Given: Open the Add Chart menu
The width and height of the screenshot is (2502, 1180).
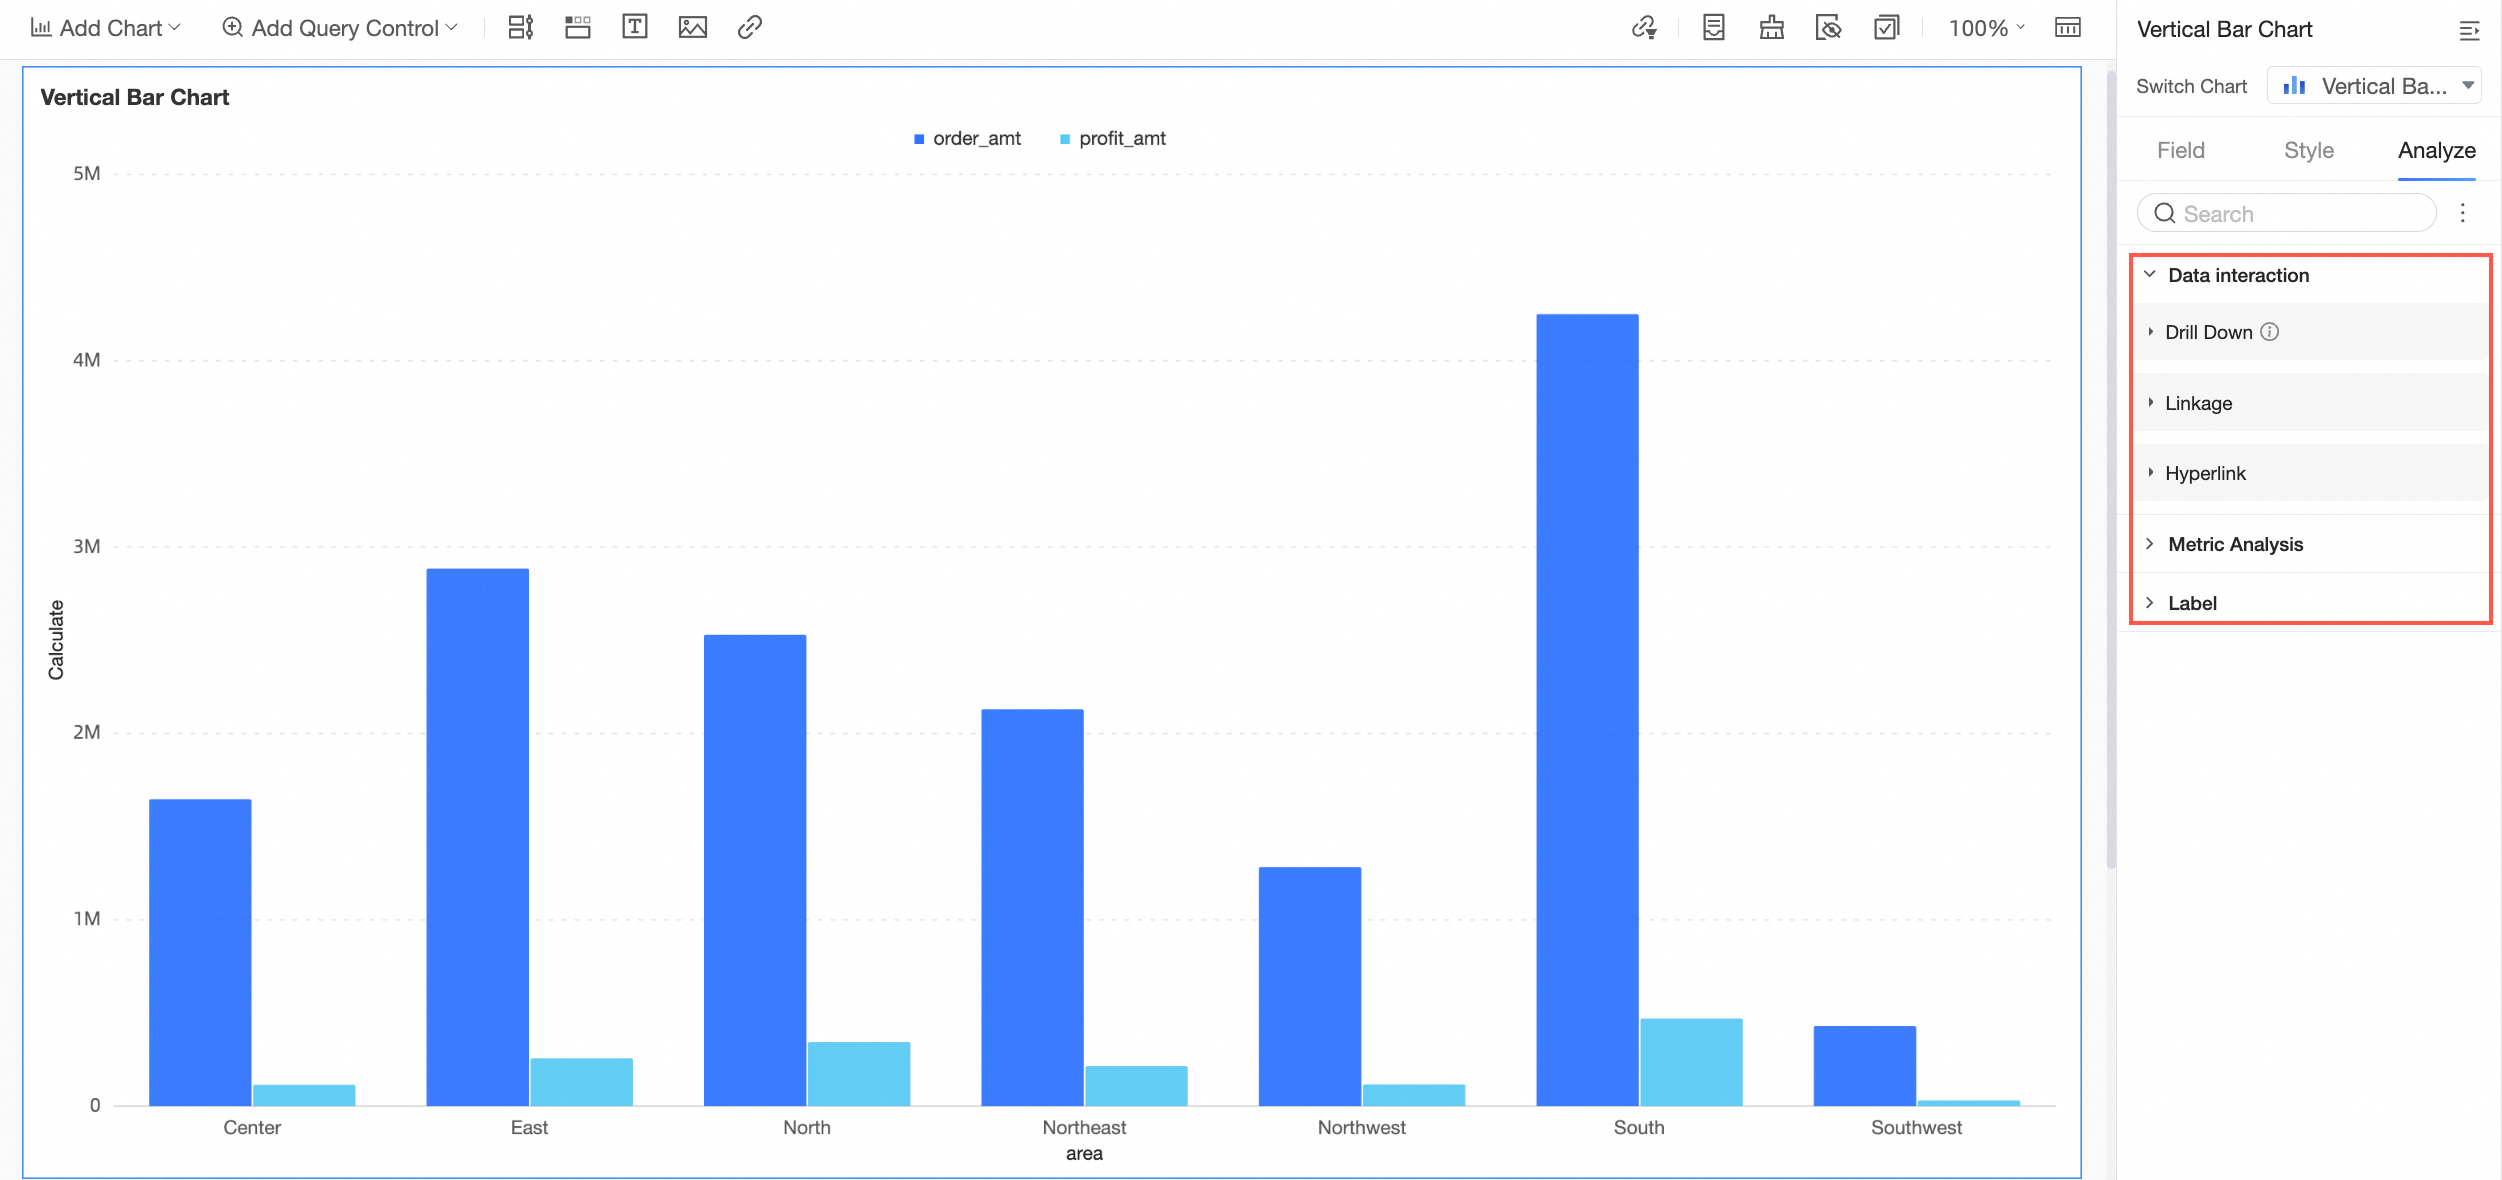Looking at the screenshot, I should pyautogui.click(x=105, y=28).
